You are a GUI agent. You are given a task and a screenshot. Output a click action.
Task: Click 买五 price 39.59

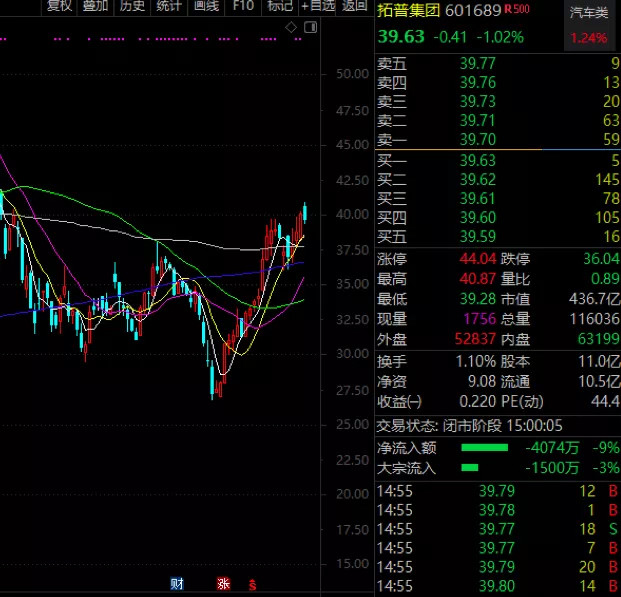tap(478, 237)
